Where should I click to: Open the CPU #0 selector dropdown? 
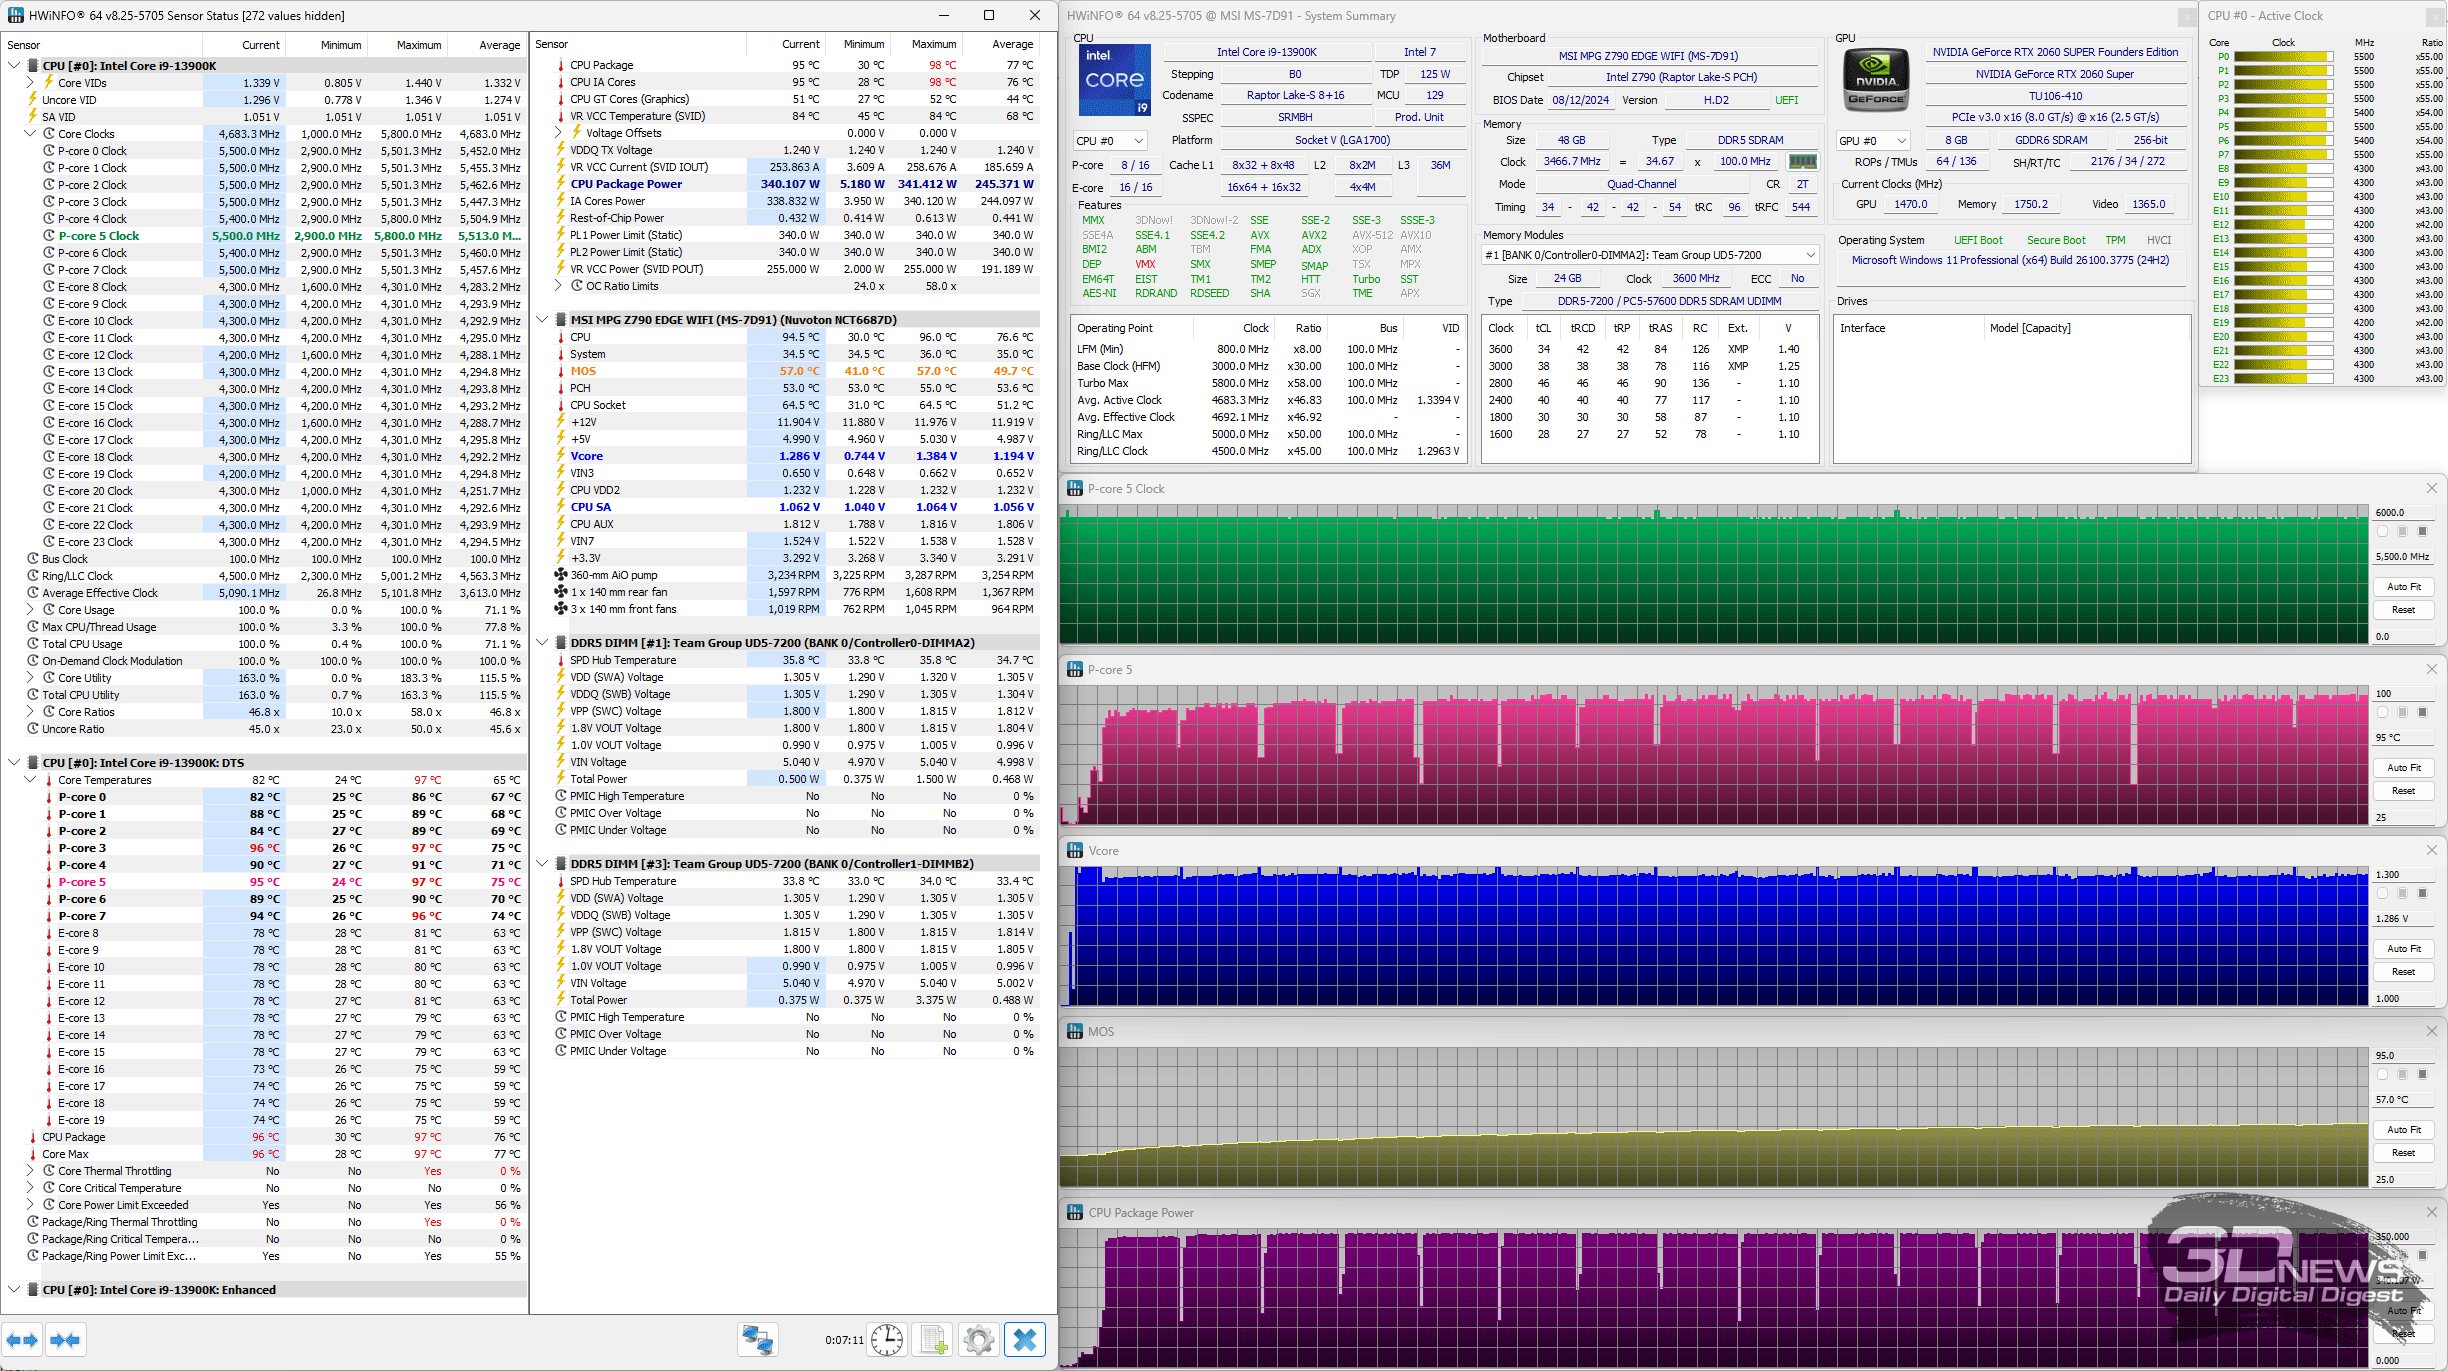coord(1110,141)
